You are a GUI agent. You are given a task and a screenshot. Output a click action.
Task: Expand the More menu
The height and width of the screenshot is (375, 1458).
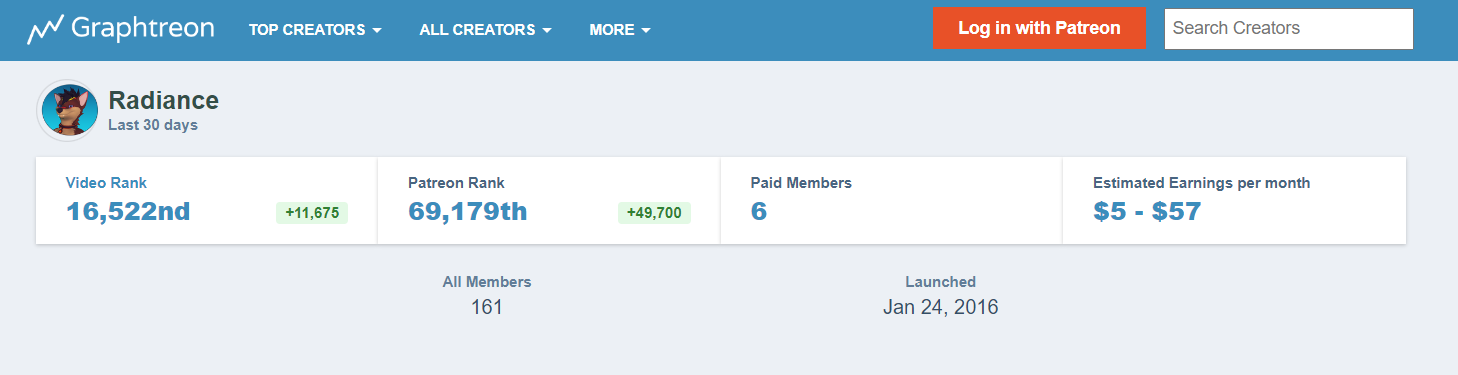(620, 30)
